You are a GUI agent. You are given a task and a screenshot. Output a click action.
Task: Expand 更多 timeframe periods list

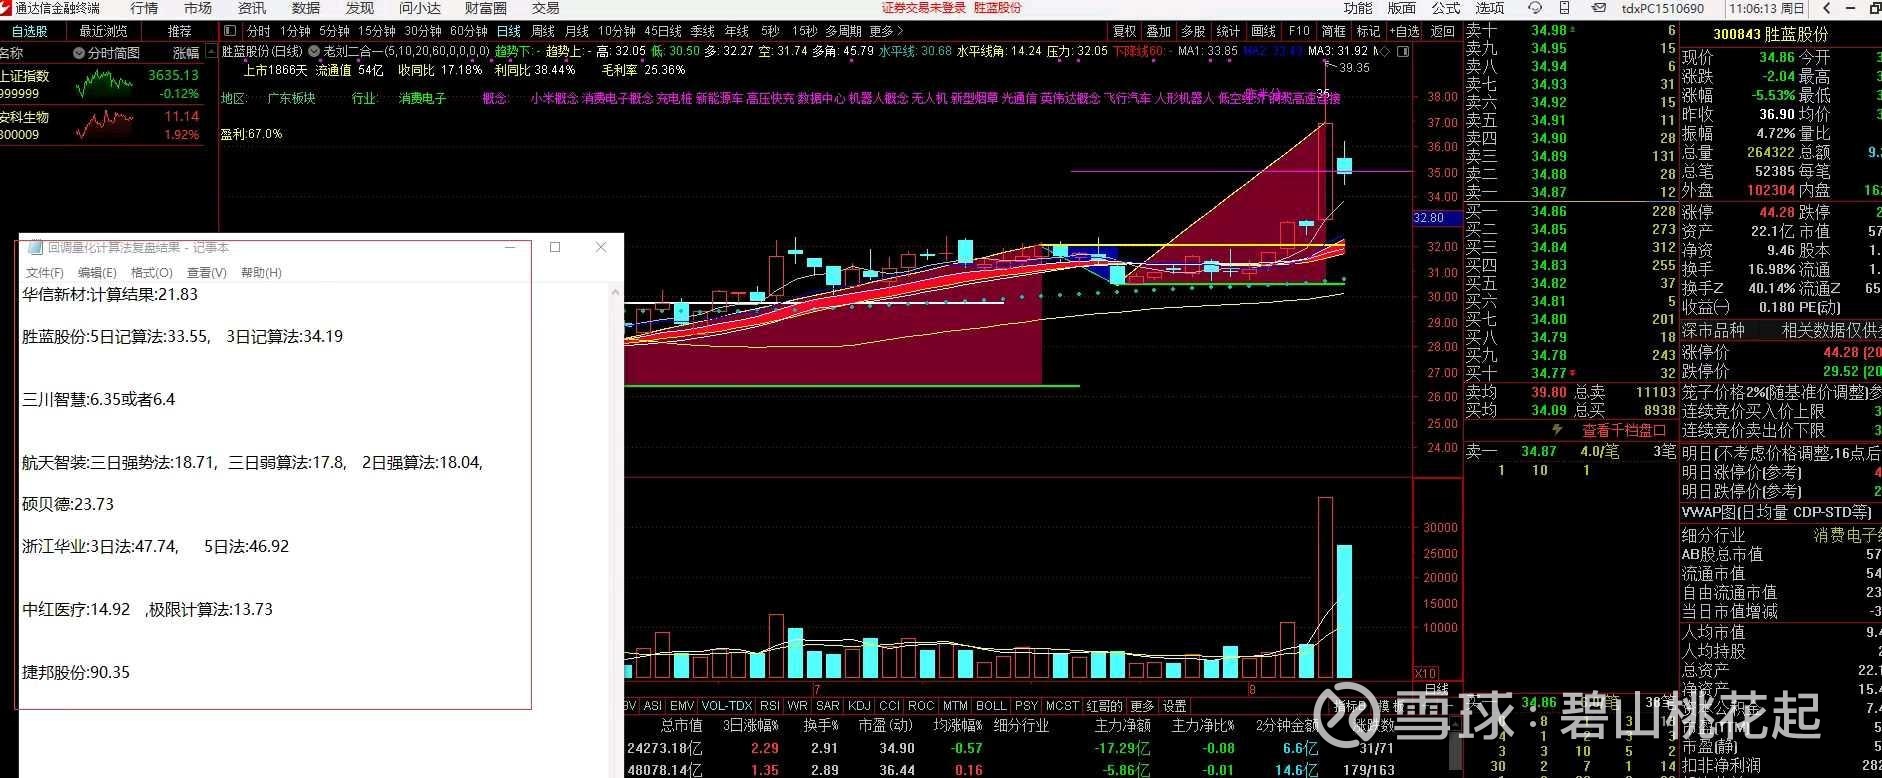tap(886, 31)
